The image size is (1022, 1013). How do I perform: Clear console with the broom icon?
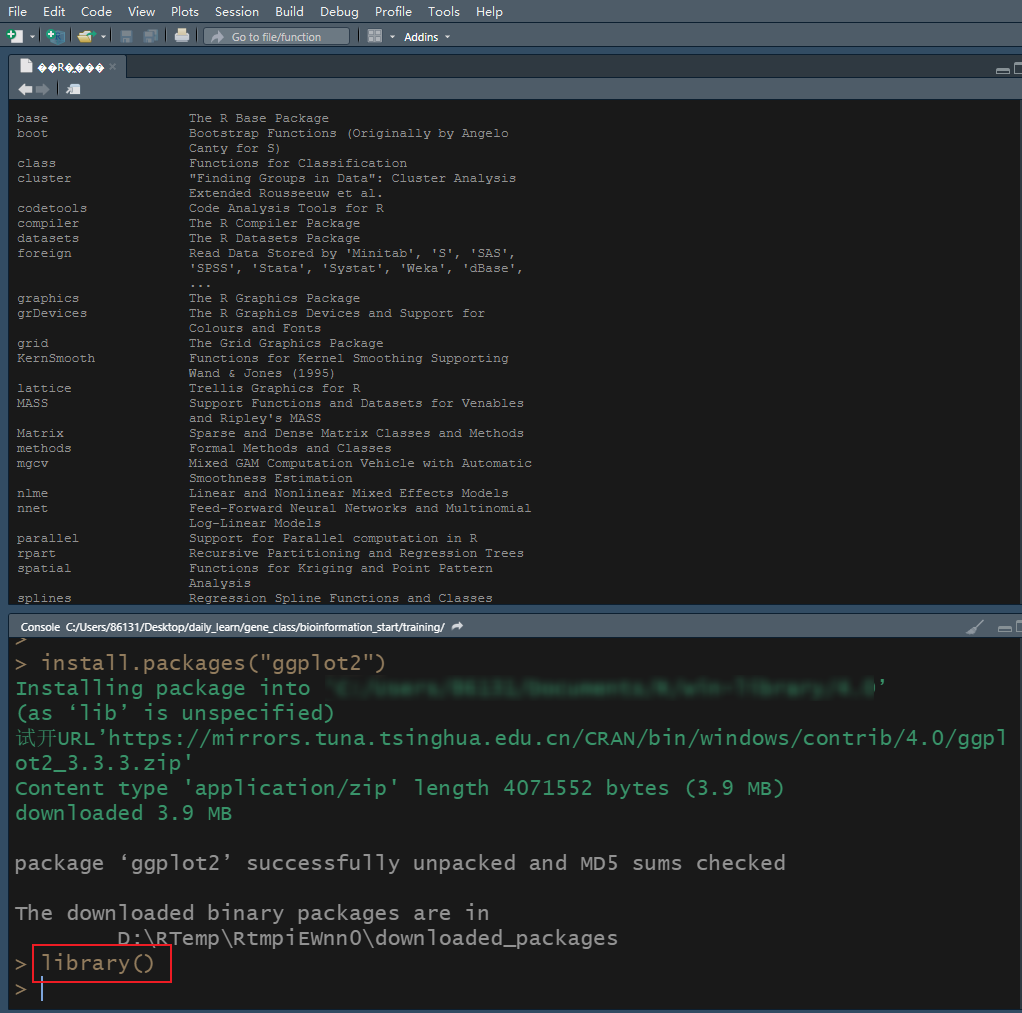point(974,627)
